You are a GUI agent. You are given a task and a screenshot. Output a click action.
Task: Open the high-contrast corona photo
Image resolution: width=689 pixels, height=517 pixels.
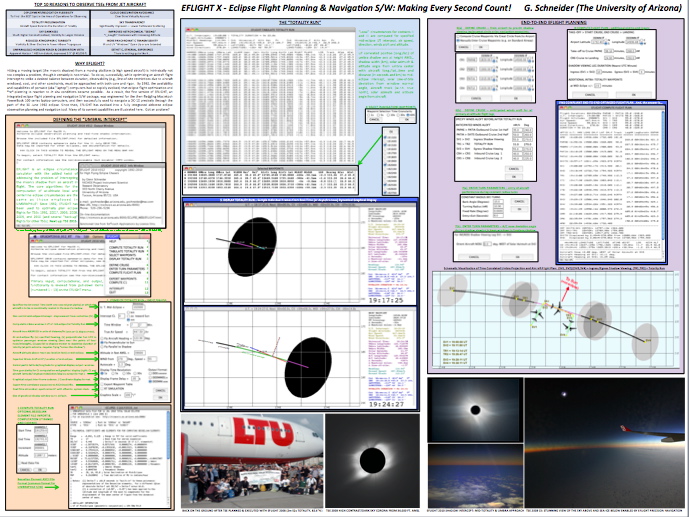pyautogui.click(x=372, y=460)
